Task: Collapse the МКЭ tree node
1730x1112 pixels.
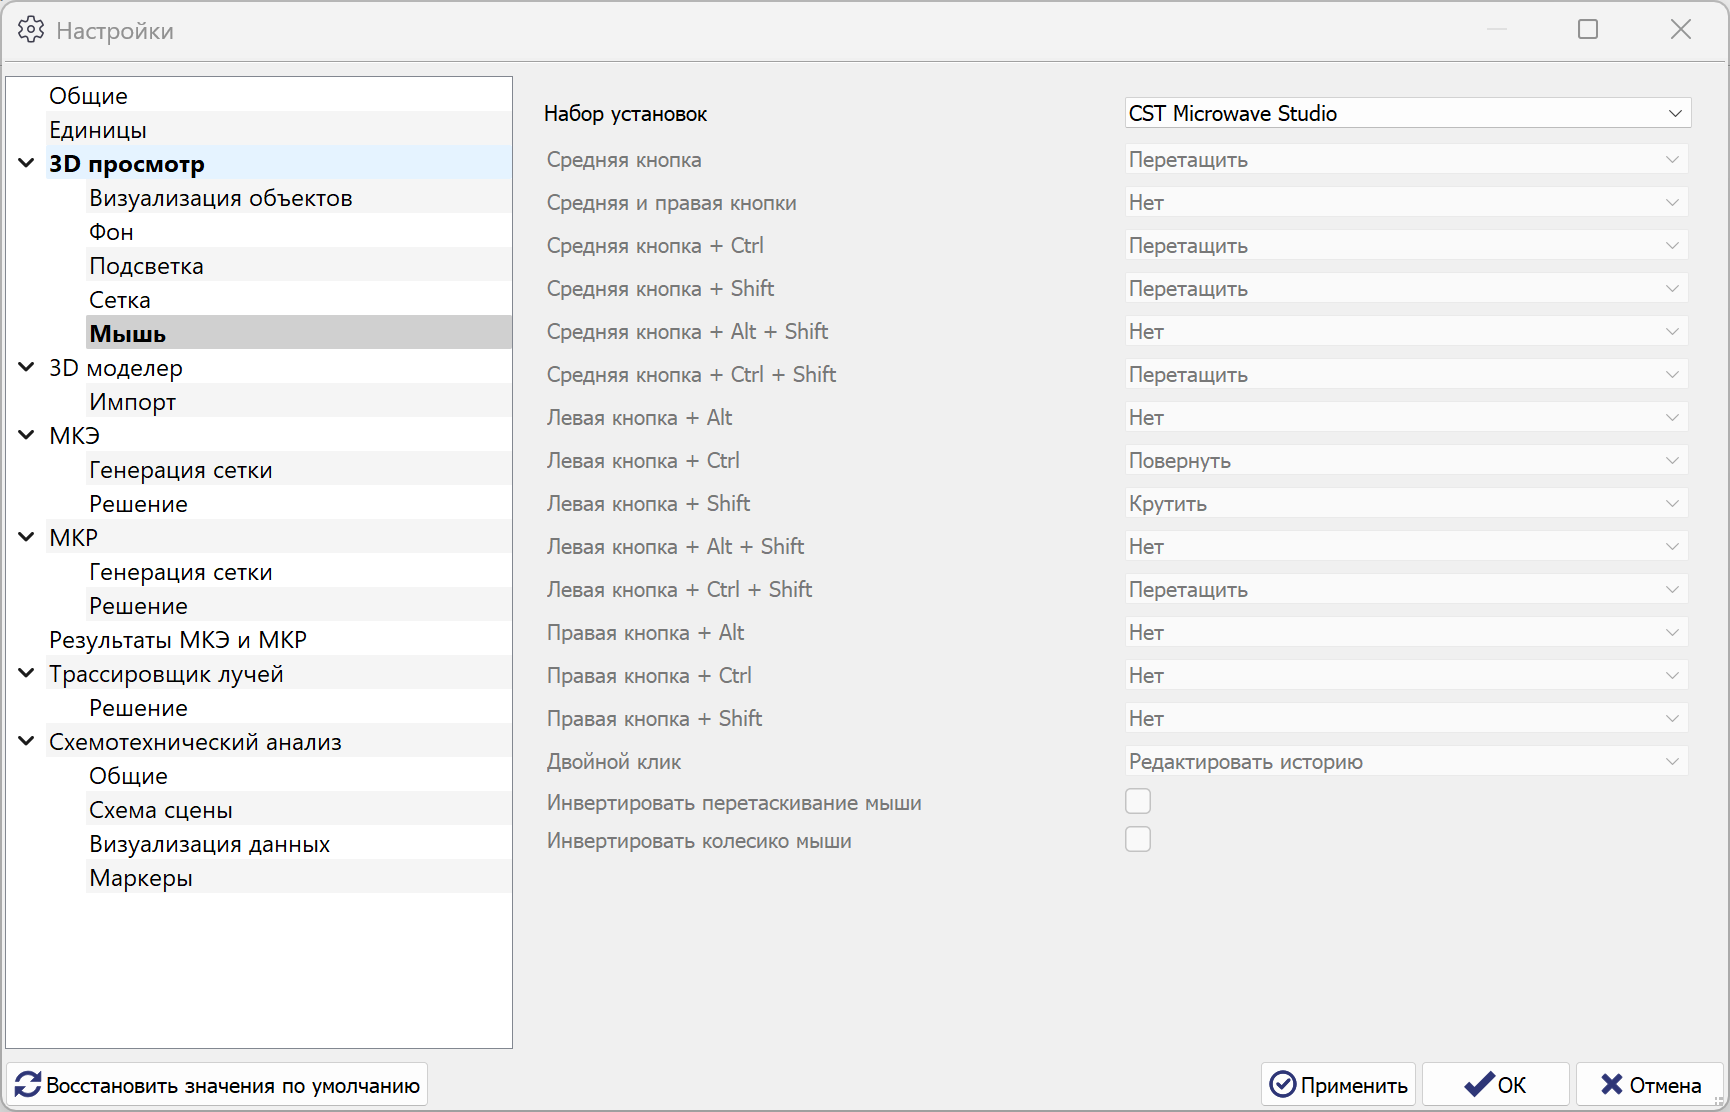Action: click(27, 435)
